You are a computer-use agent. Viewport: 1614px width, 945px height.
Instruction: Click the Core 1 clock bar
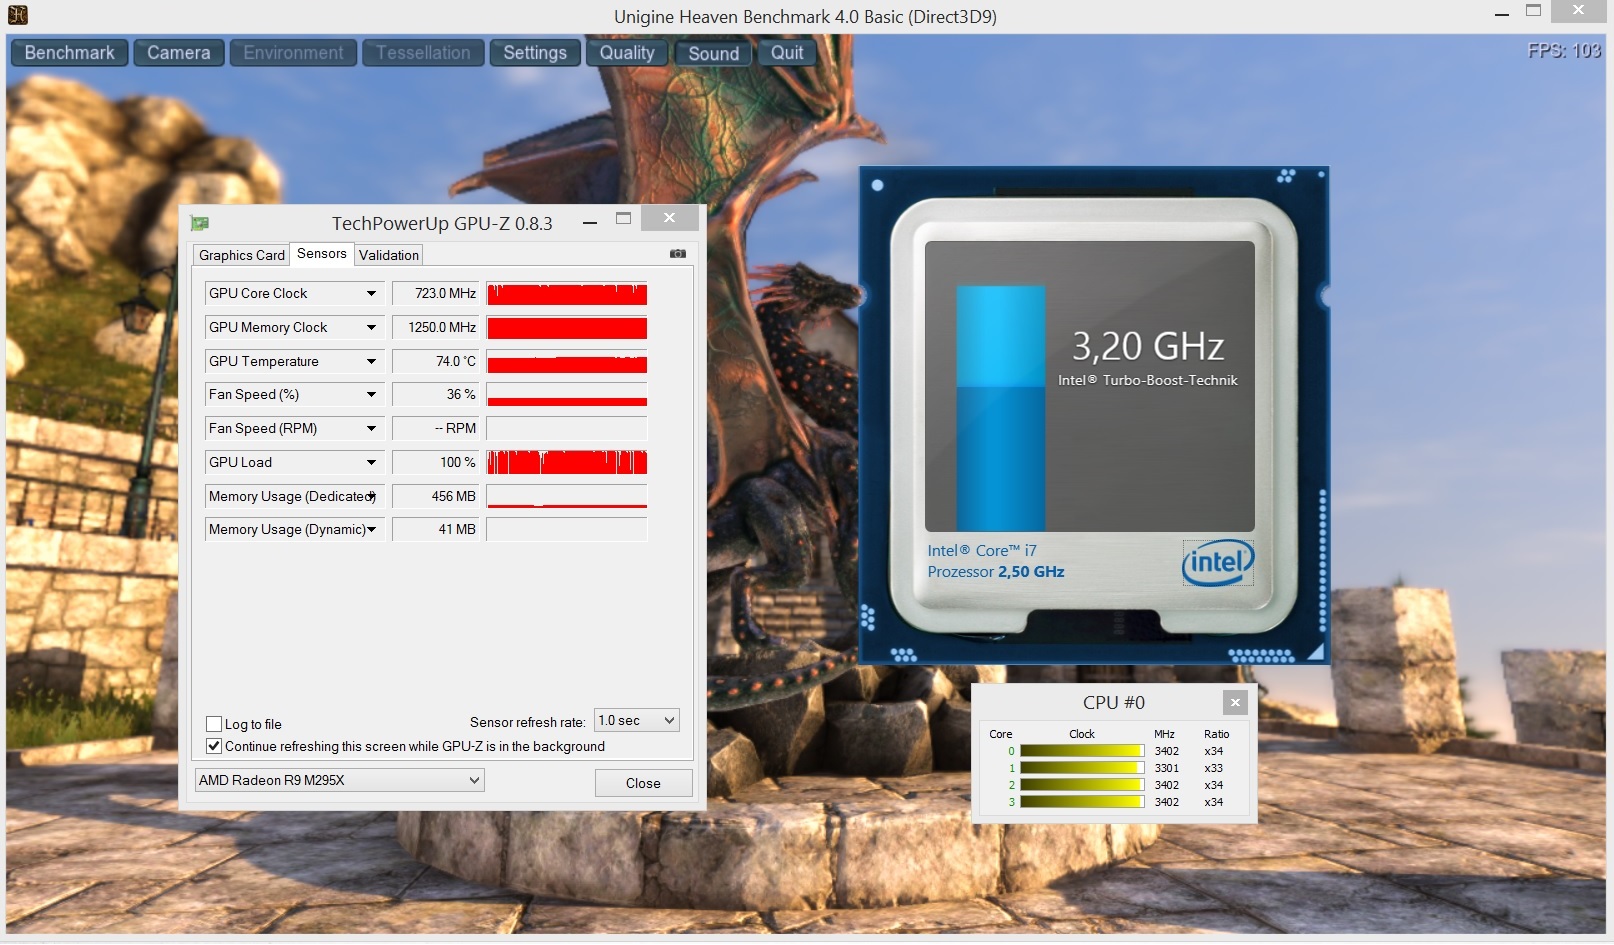tap(1082, 768)
